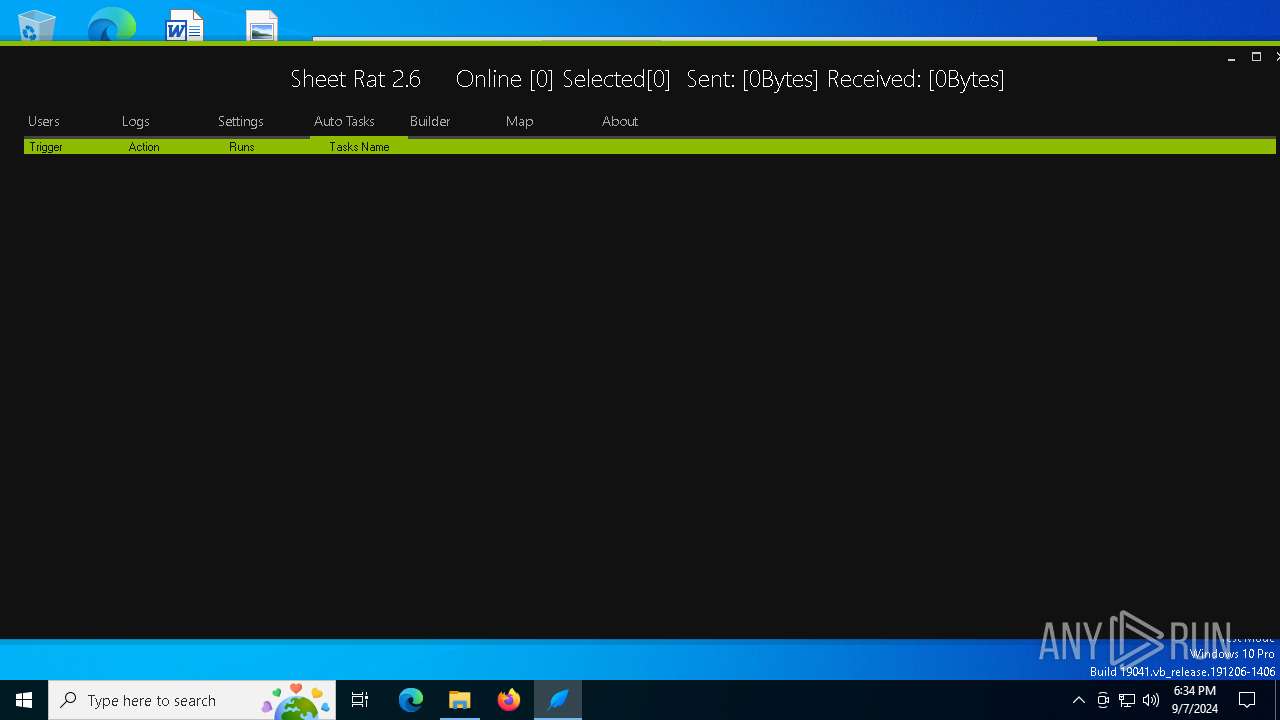Minimize the Sheet Rat window
1280x720 pixels.
(x=1231, y=58)
